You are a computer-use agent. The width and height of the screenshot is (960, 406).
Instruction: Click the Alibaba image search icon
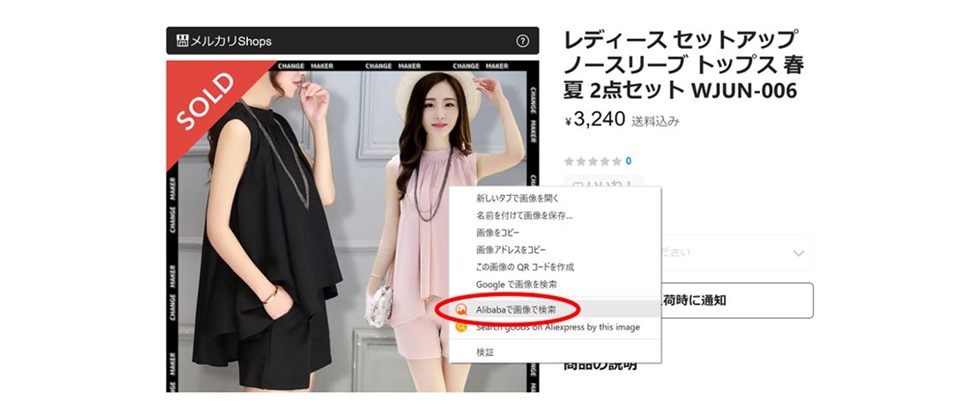(461, 310)
